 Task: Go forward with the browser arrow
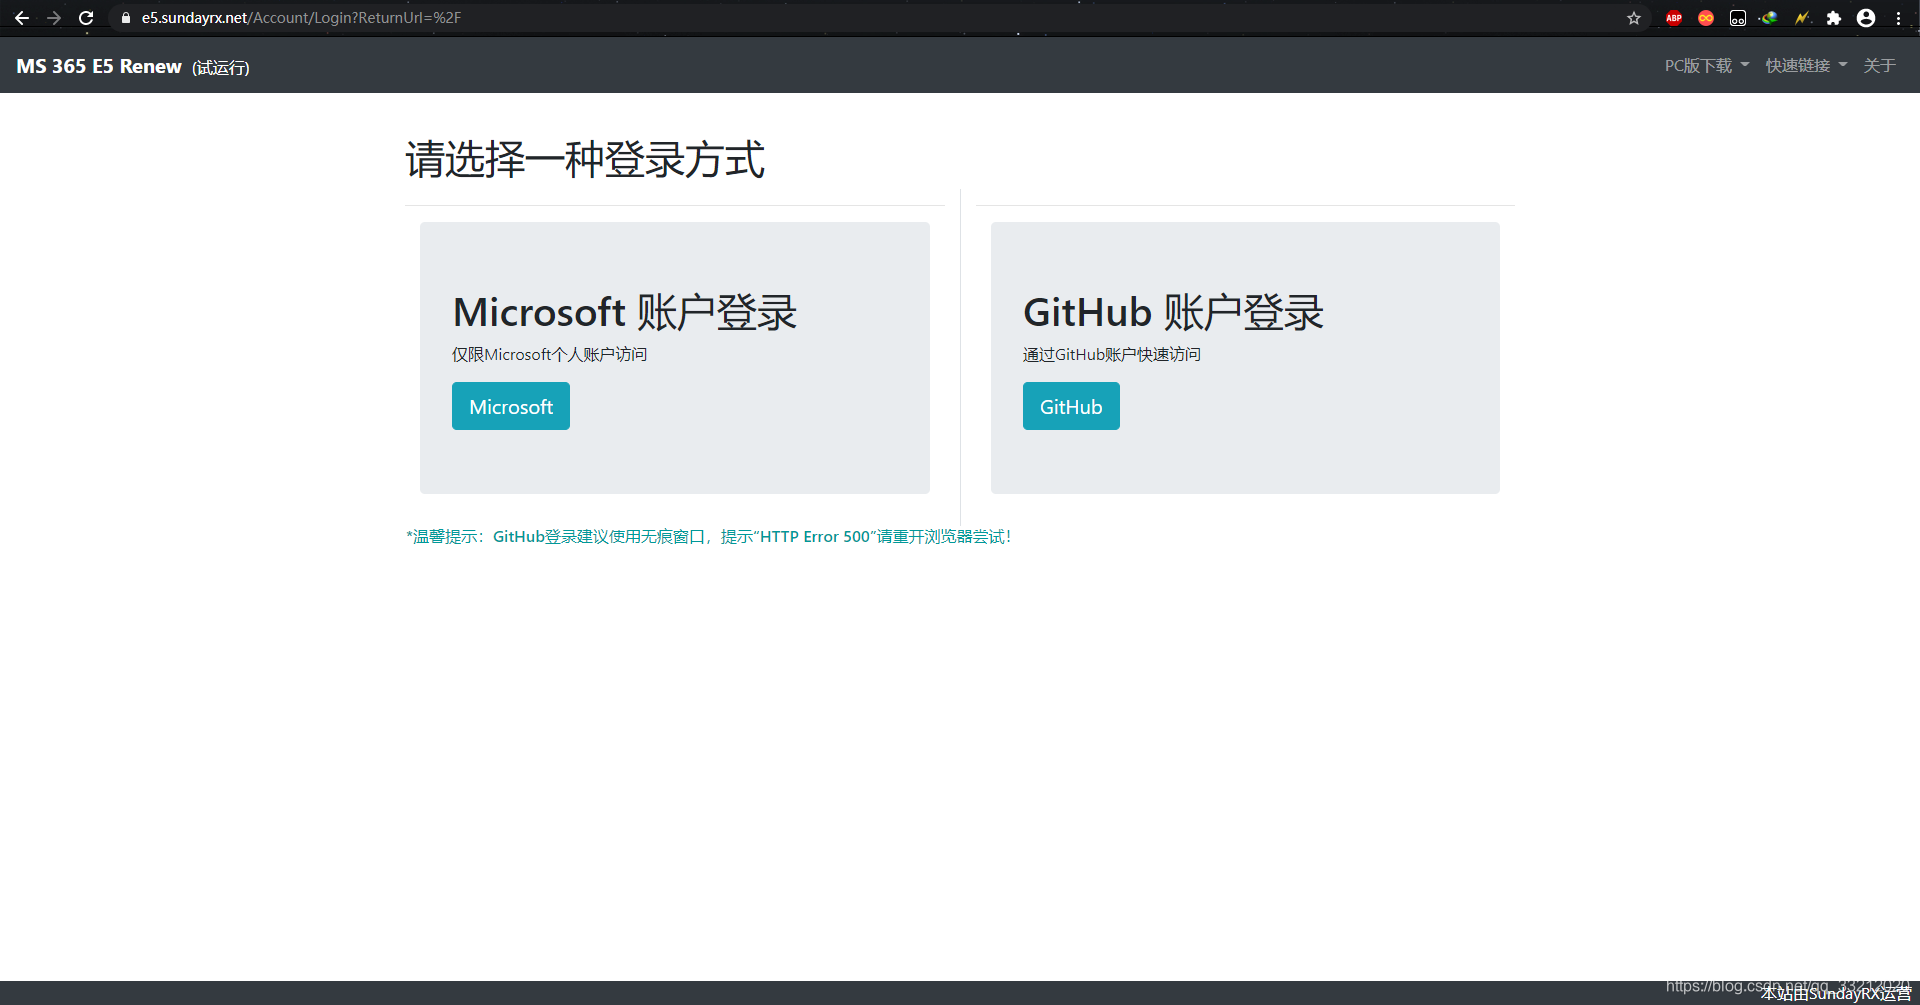54,18
